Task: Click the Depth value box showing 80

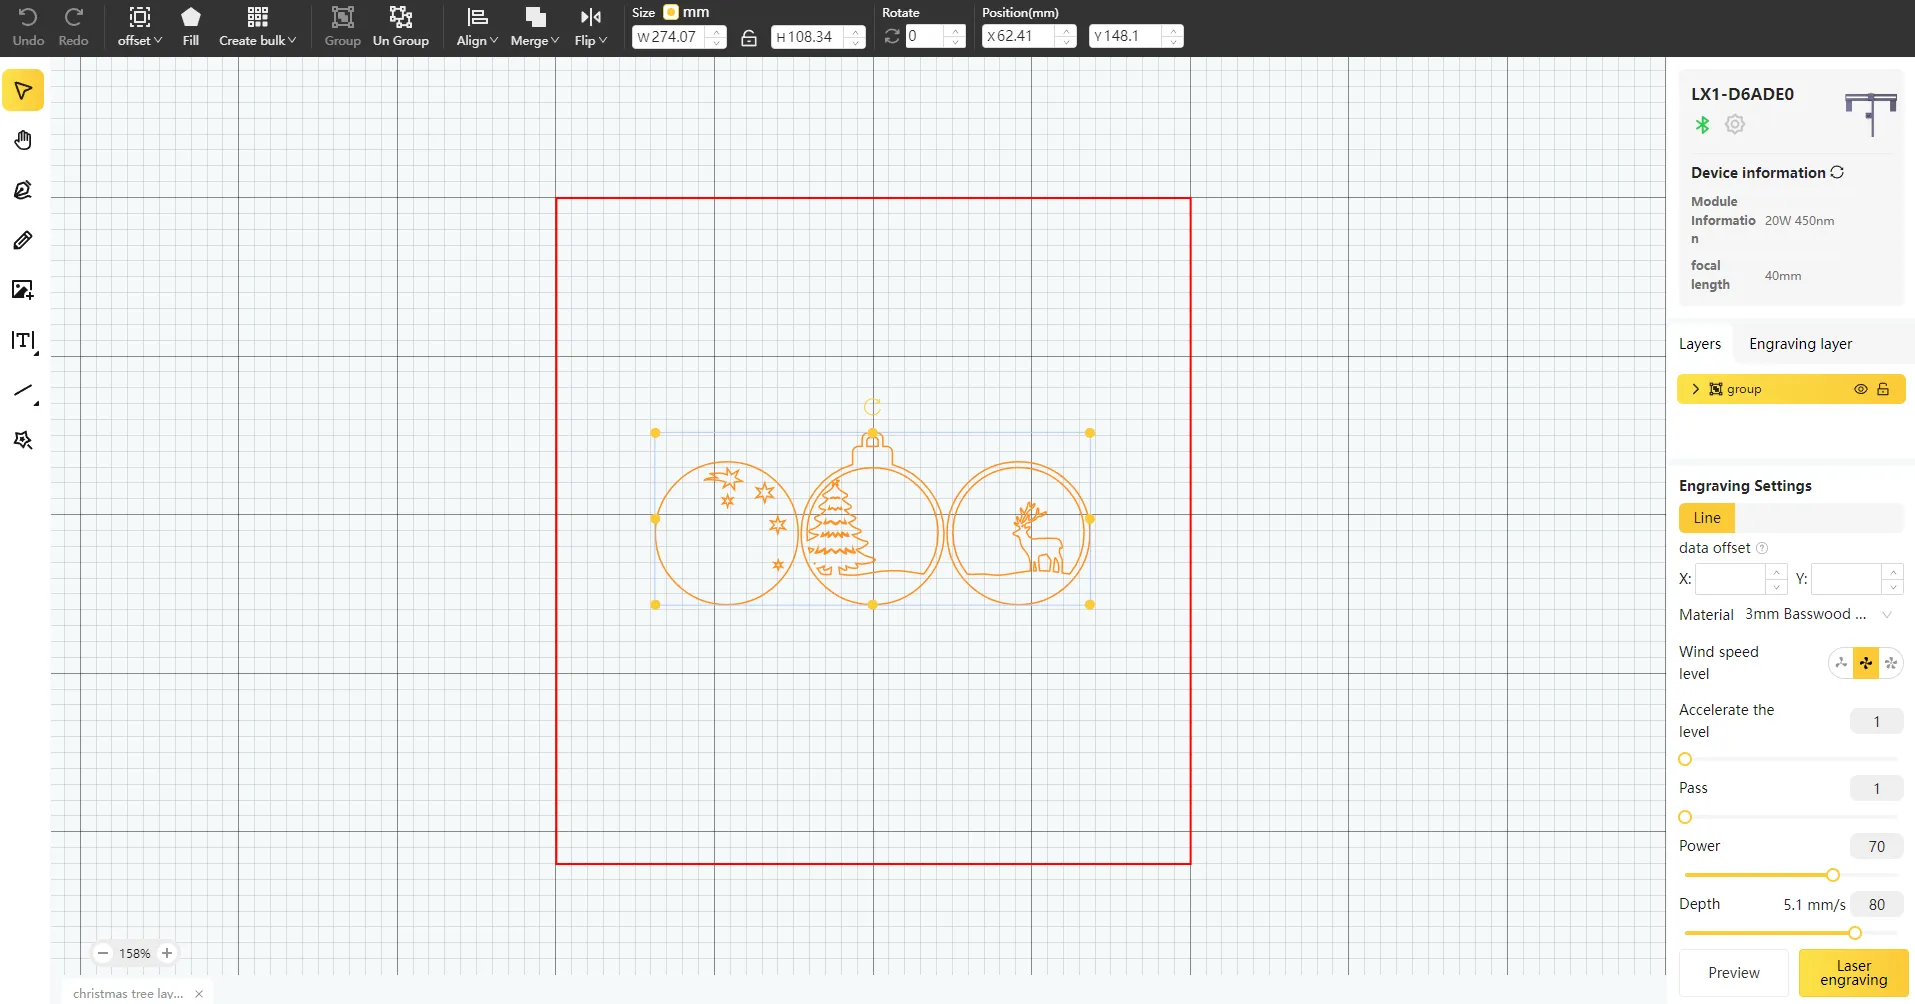Action: pos(1876,904)
